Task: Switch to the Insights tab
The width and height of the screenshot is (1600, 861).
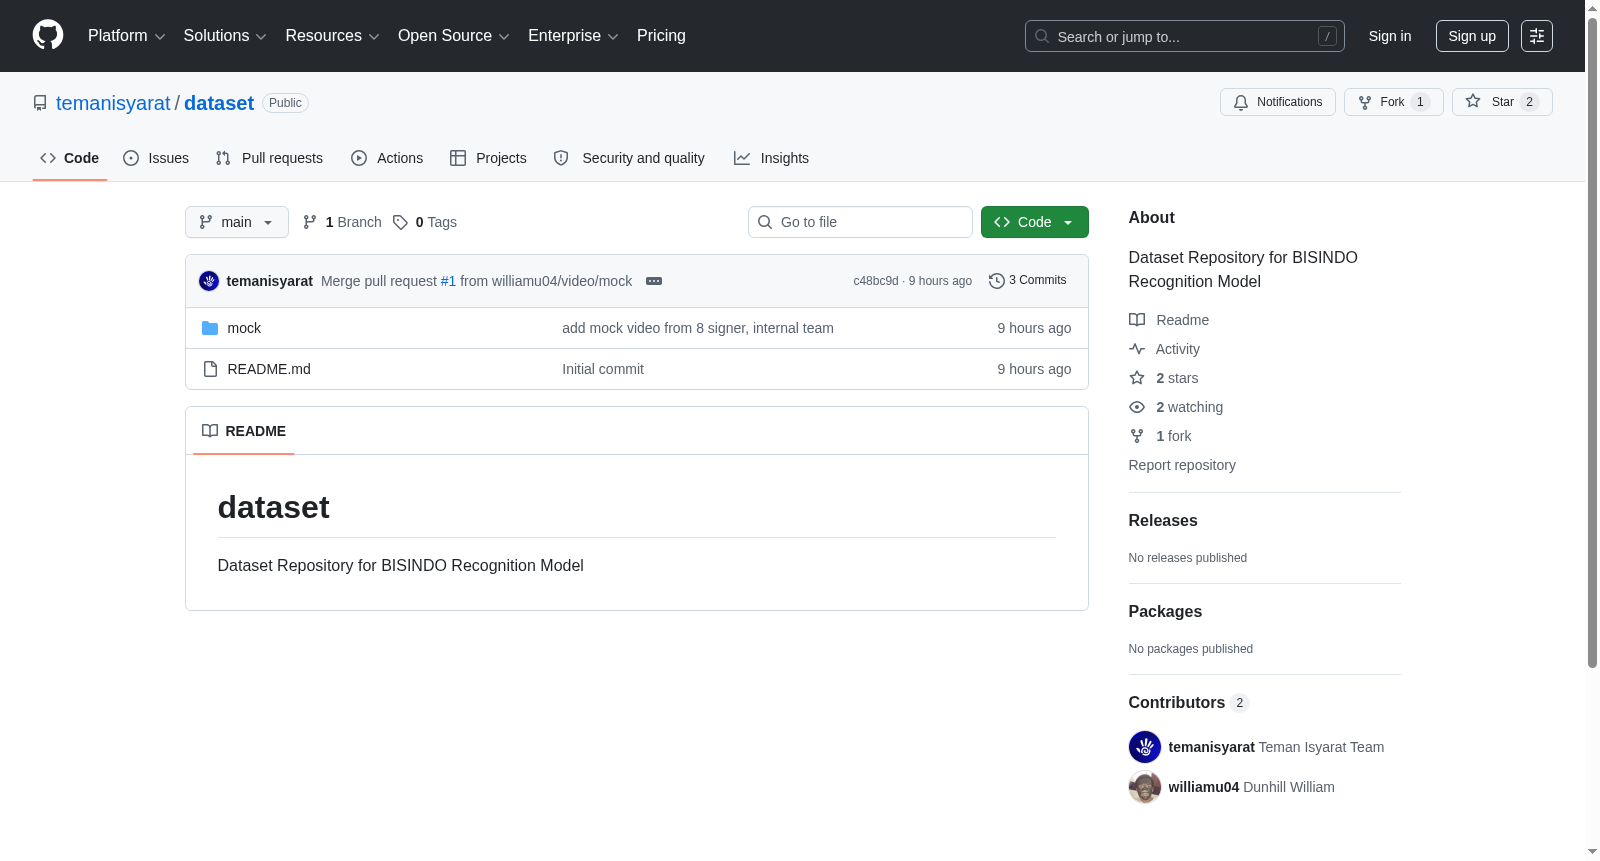Action: [771, 158]
